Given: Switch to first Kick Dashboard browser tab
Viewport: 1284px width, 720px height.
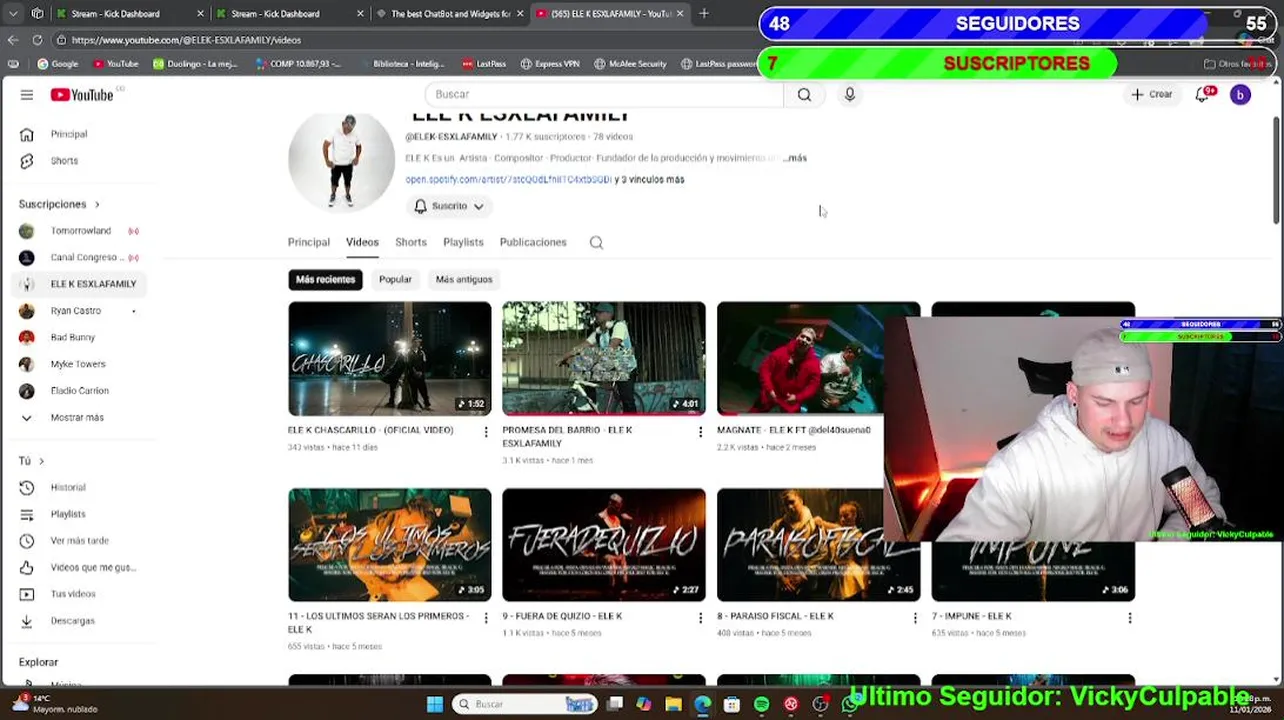Looking at the screenshot, I should 128,13.
